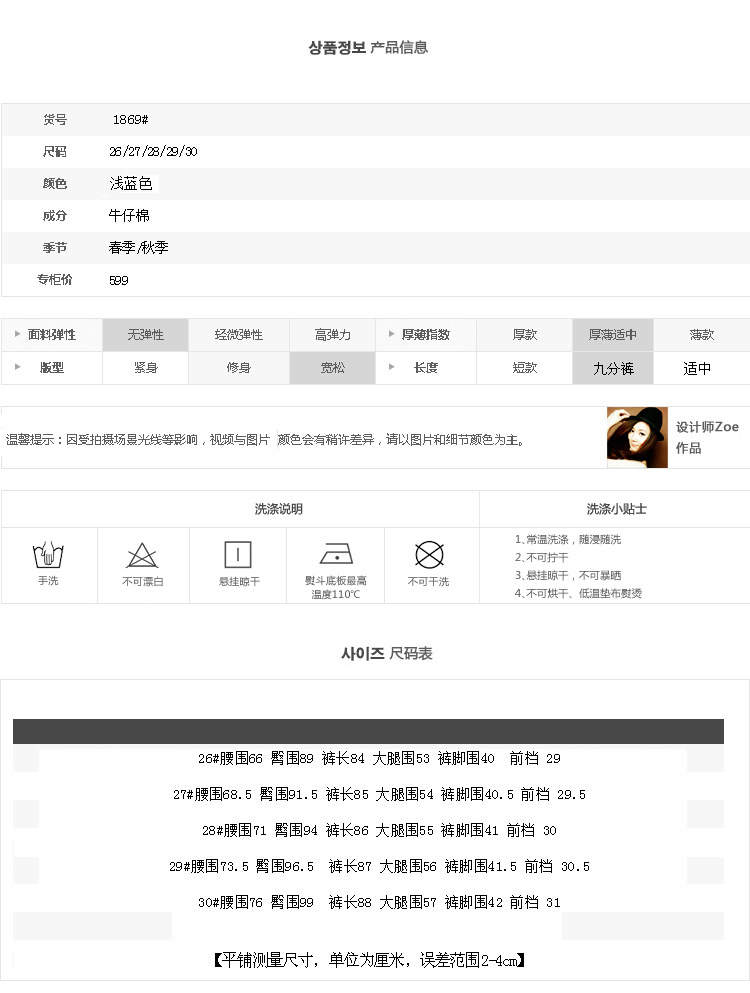Click the 面料弹性 row label
The height and width of the screenshot is (993, 750).
(x=52, y=334)
